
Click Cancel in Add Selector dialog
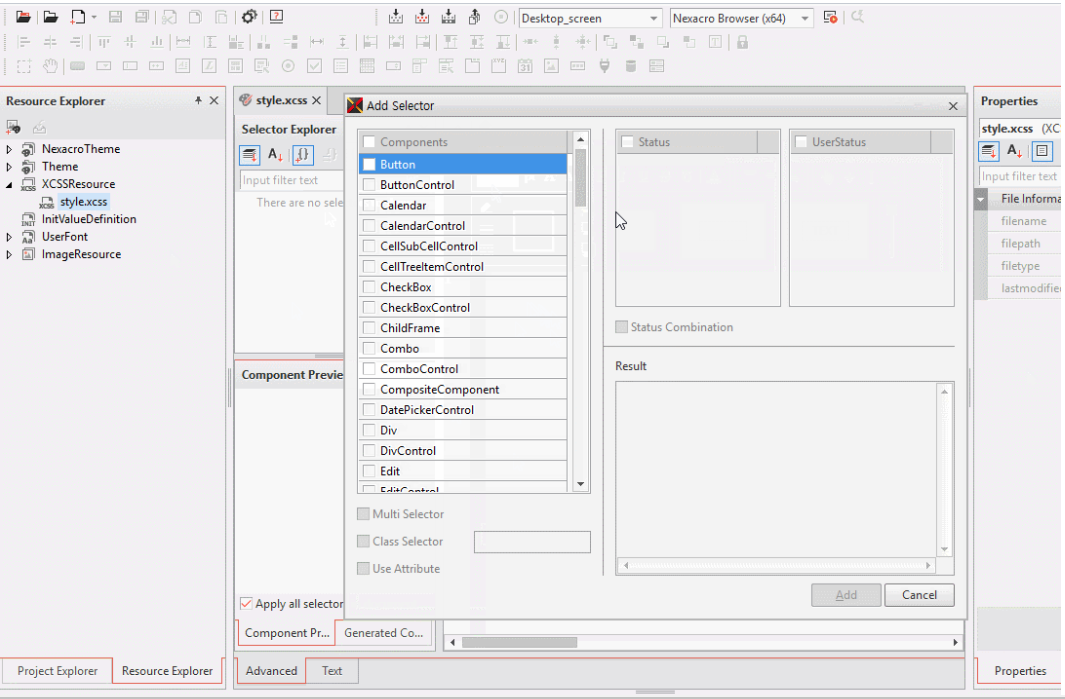(x=919, y=595)
